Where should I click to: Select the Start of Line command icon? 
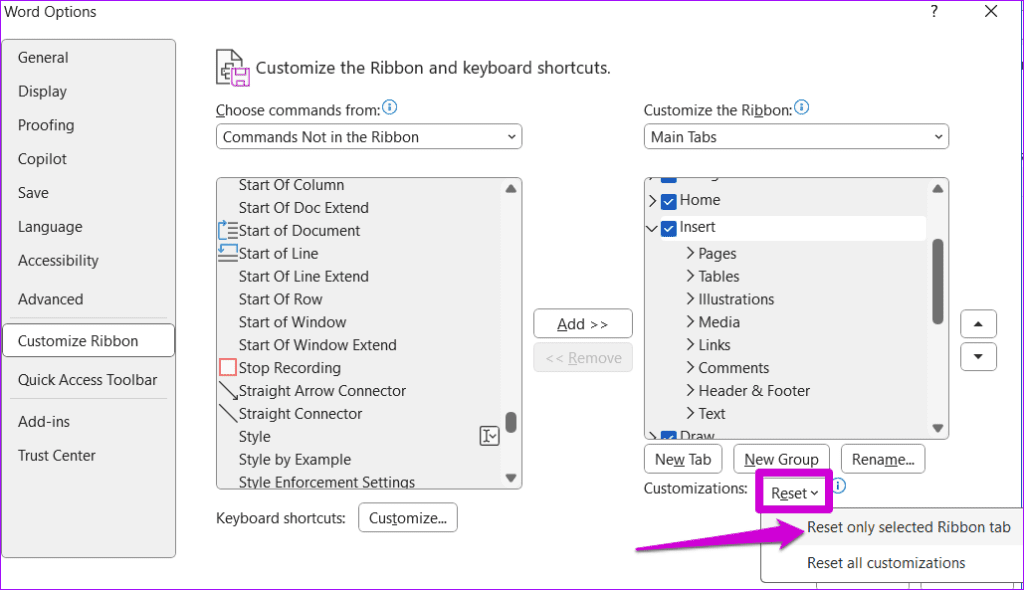pos(227,254)
